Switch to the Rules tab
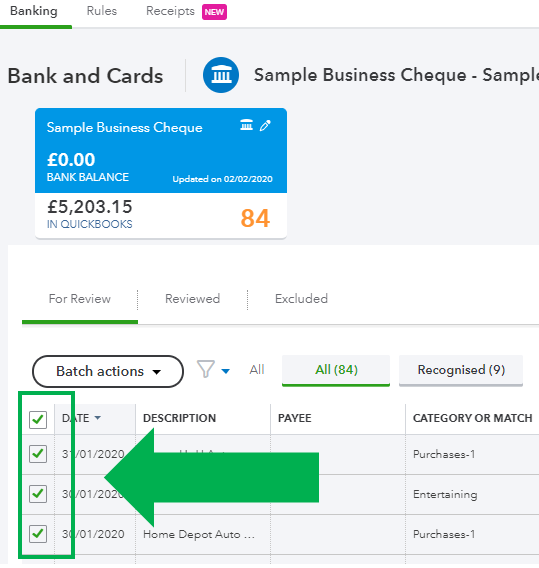Viewport: 539px width, 568px height. point(102,11)
